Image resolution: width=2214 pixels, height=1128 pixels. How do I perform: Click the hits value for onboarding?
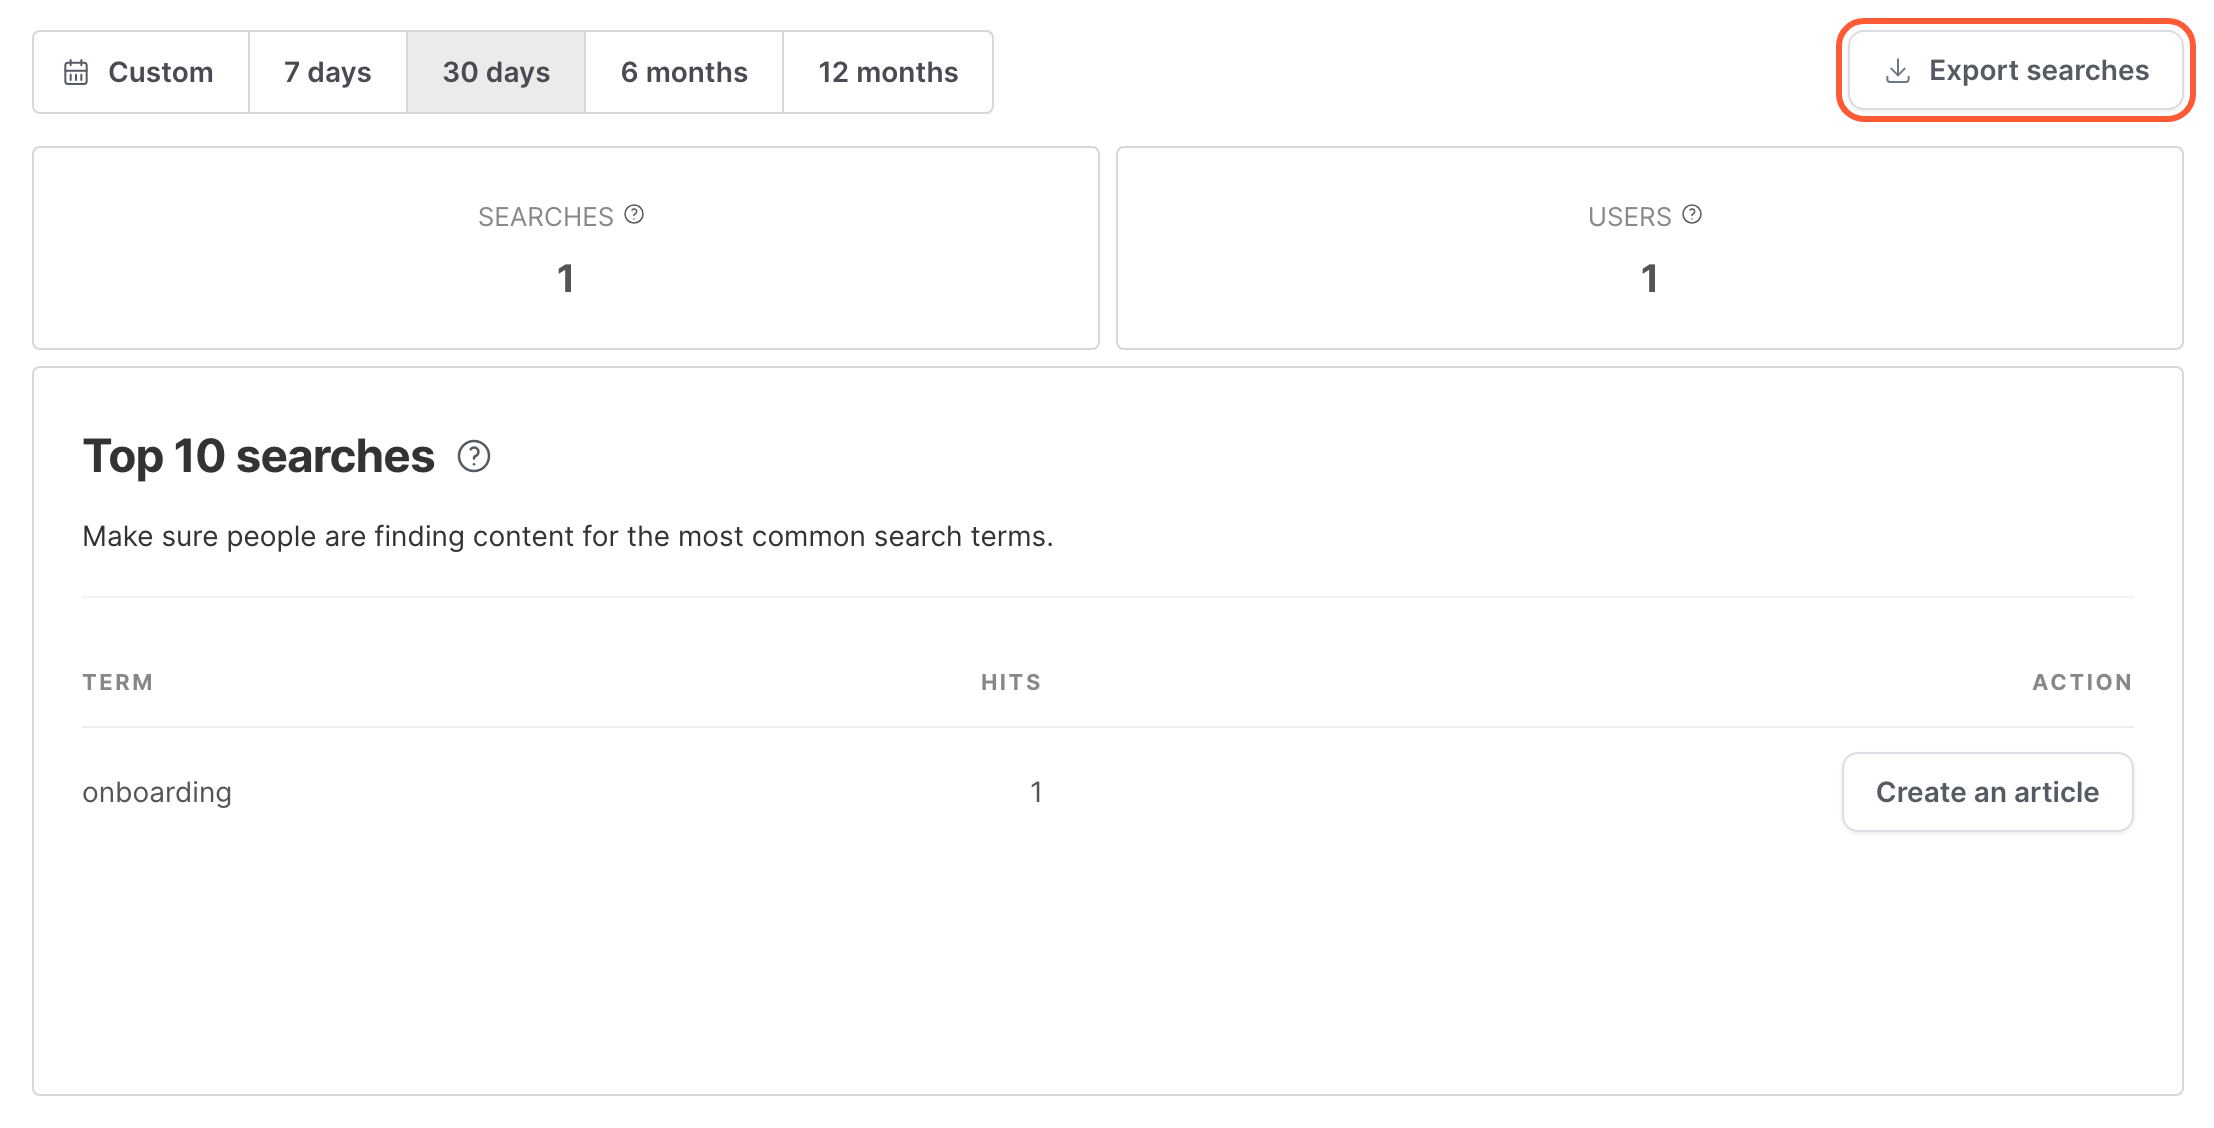[x=1036, y=792]
